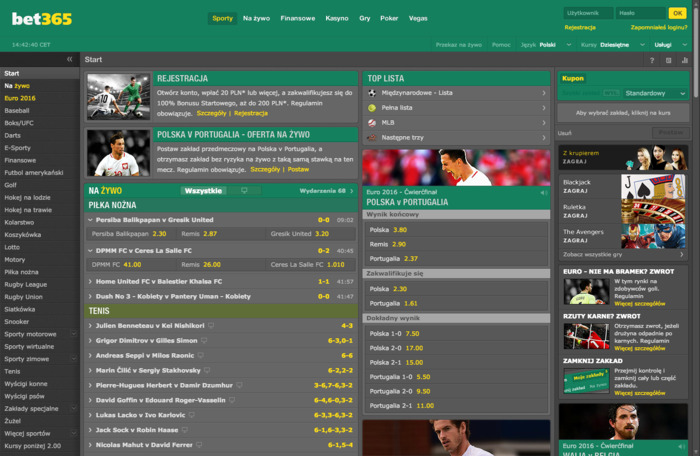Open the Kursy Dziesiętne odds dropdown
The width and height of the screenshot is (700, 456).
[613, 45]
